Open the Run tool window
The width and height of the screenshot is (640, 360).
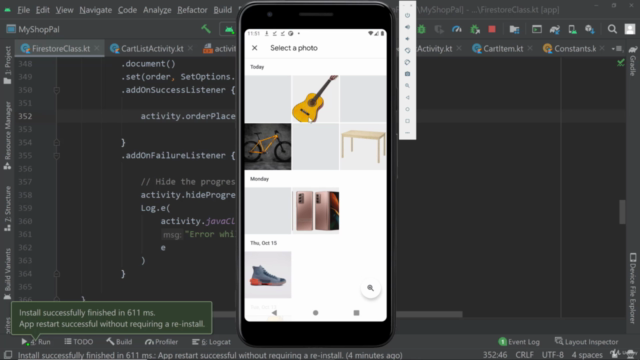pos(36,342)
